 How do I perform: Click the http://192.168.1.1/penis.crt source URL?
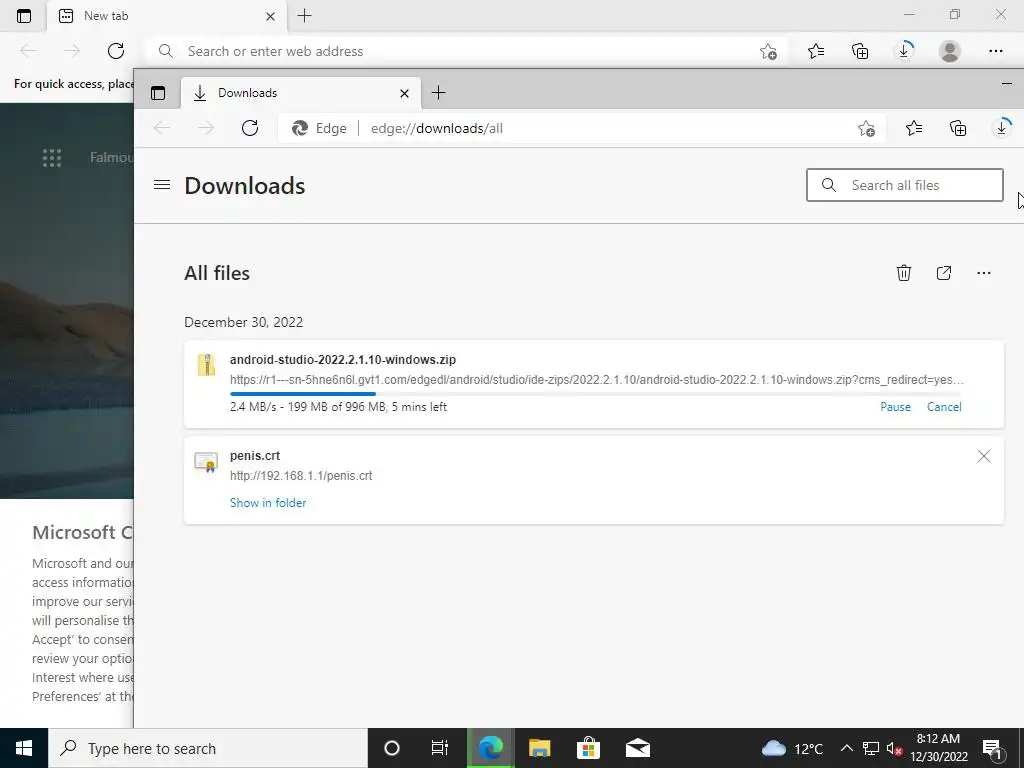(301, 475)
